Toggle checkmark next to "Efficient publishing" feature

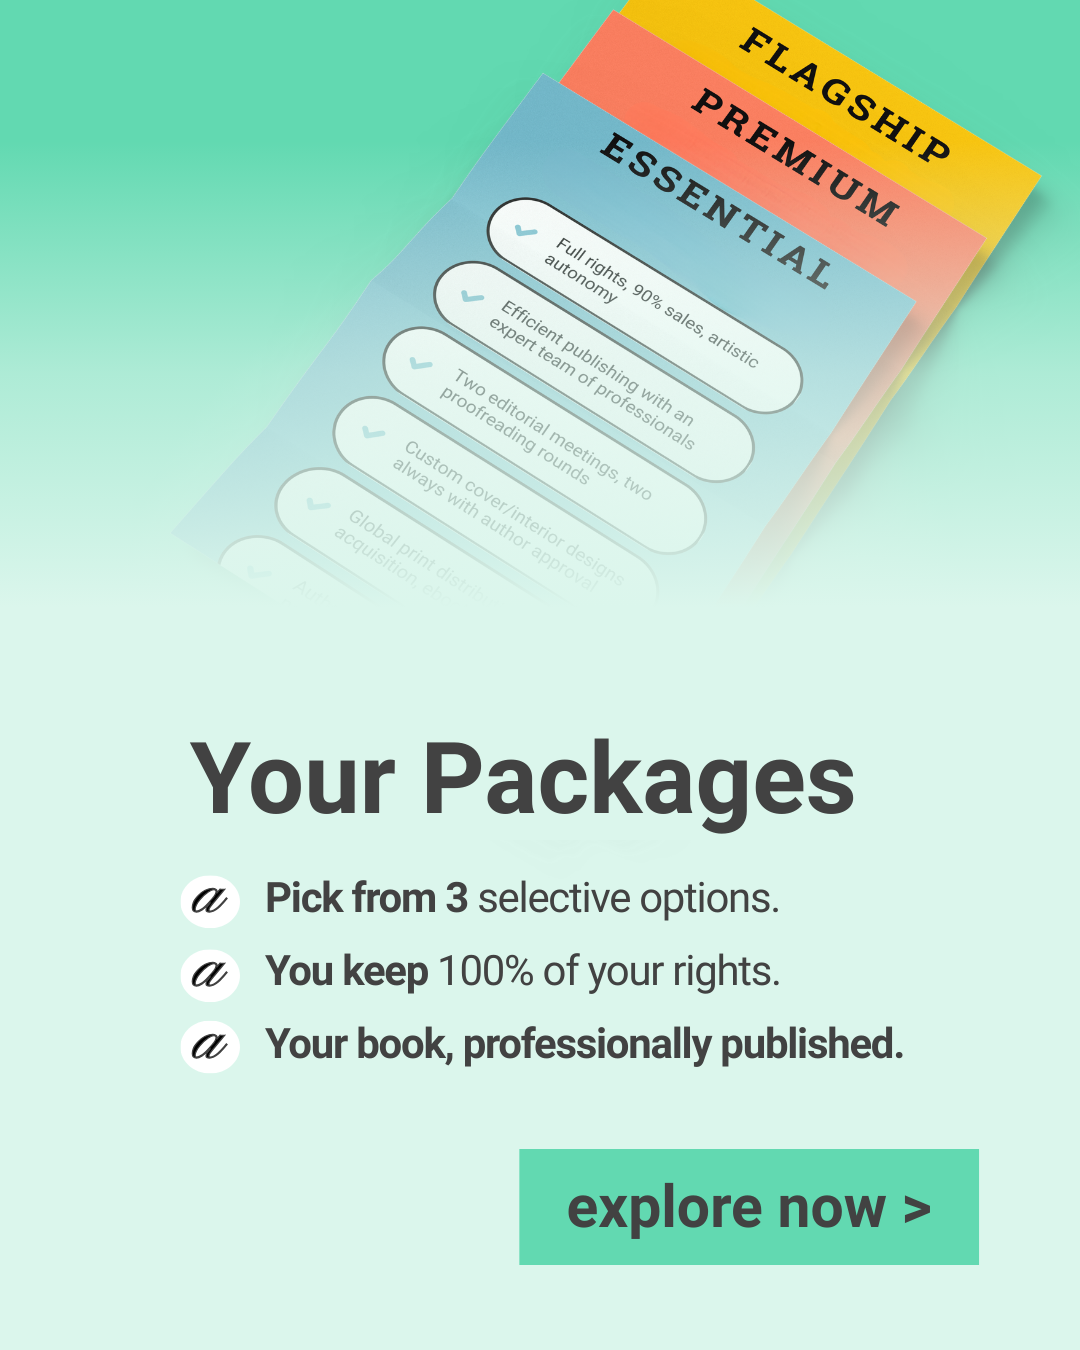pyautogui.click(x=472, y=297)
